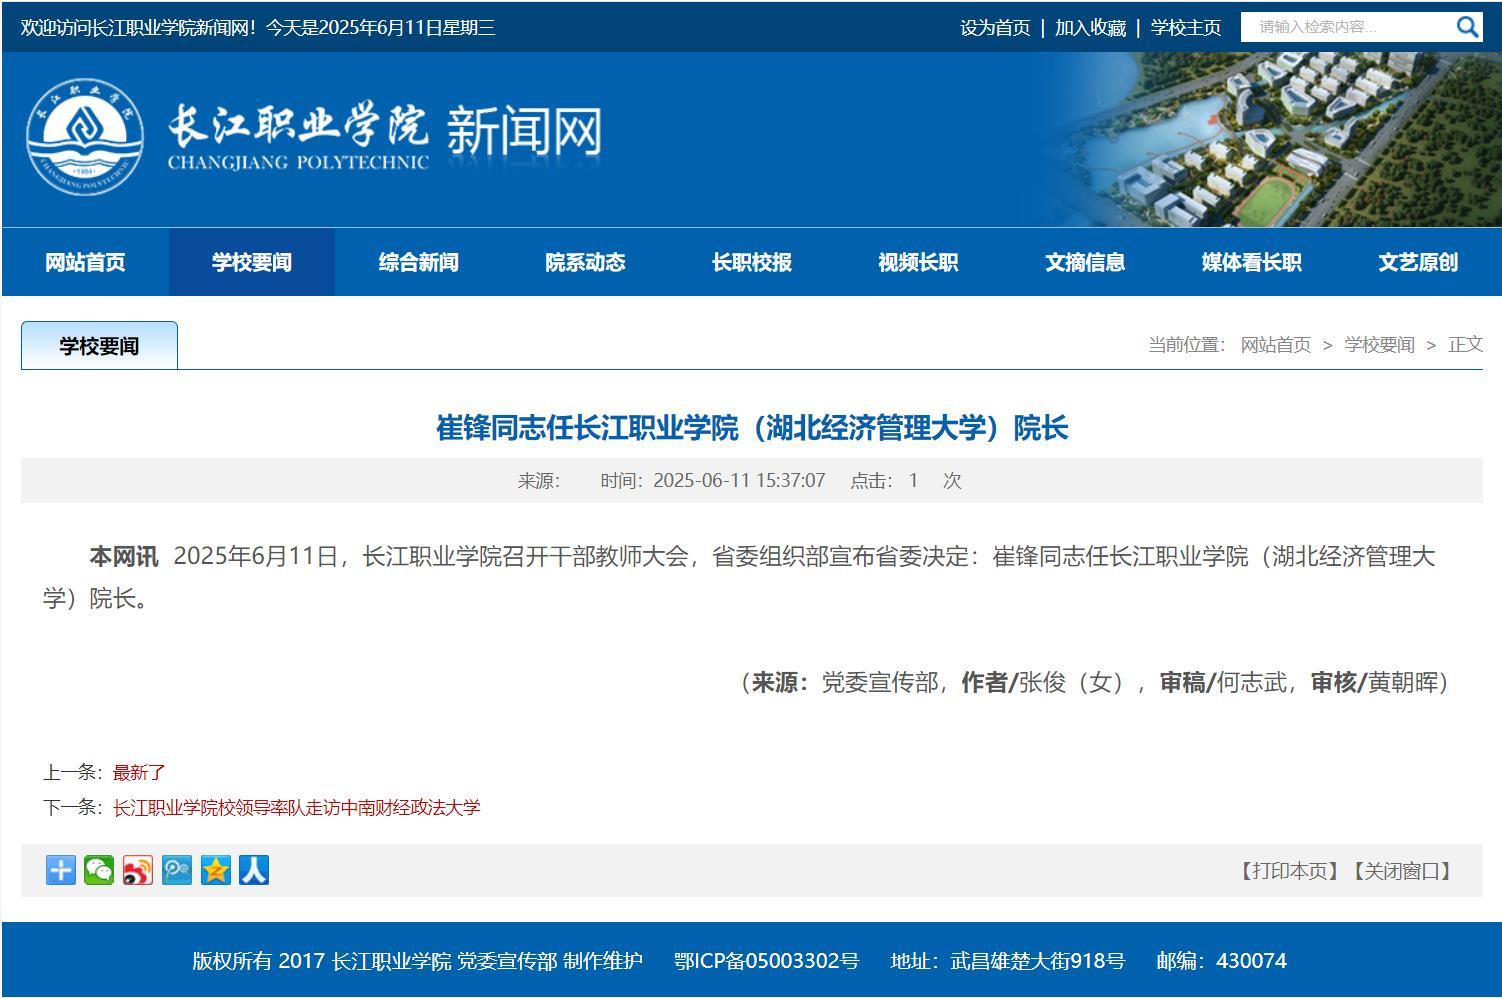This screenshot has height=998, width=1502.
Task: Click 学校要闻 in the breadcrumb path
Action: 1379,345
